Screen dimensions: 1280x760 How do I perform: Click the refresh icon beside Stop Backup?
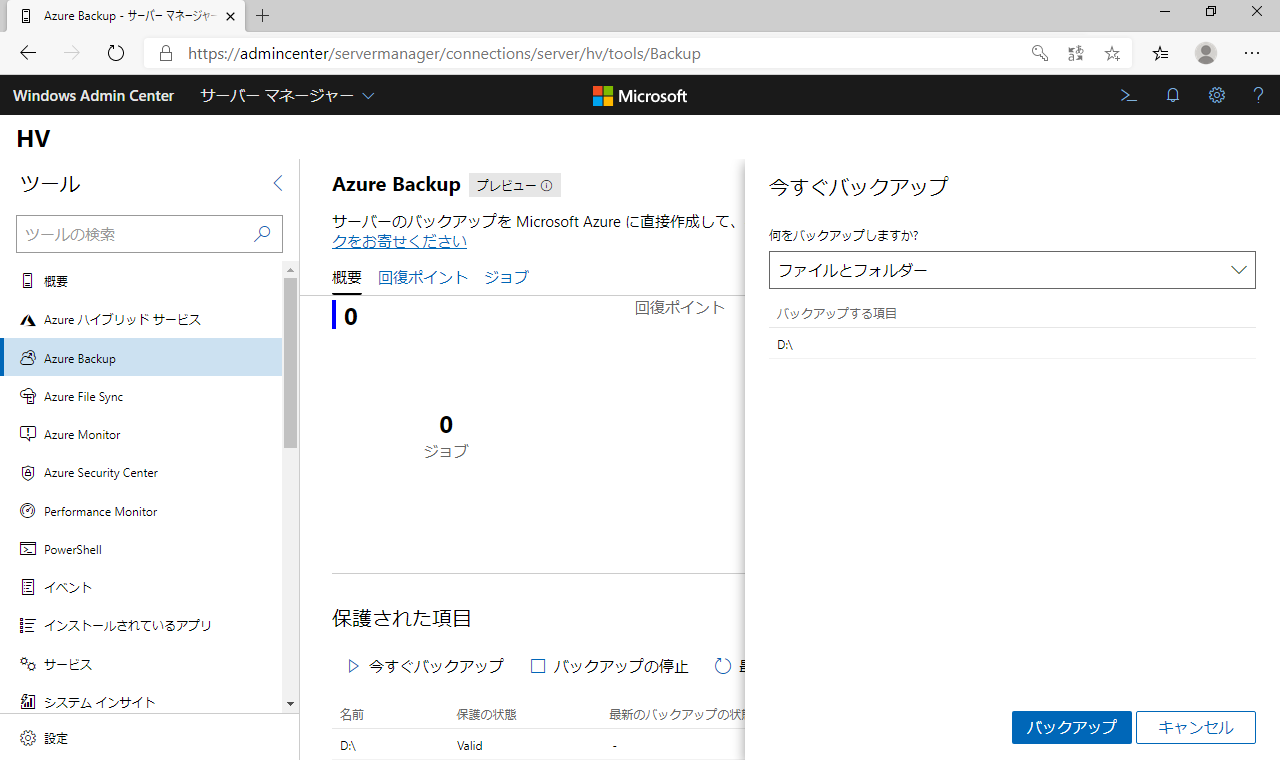pos(723,666)
